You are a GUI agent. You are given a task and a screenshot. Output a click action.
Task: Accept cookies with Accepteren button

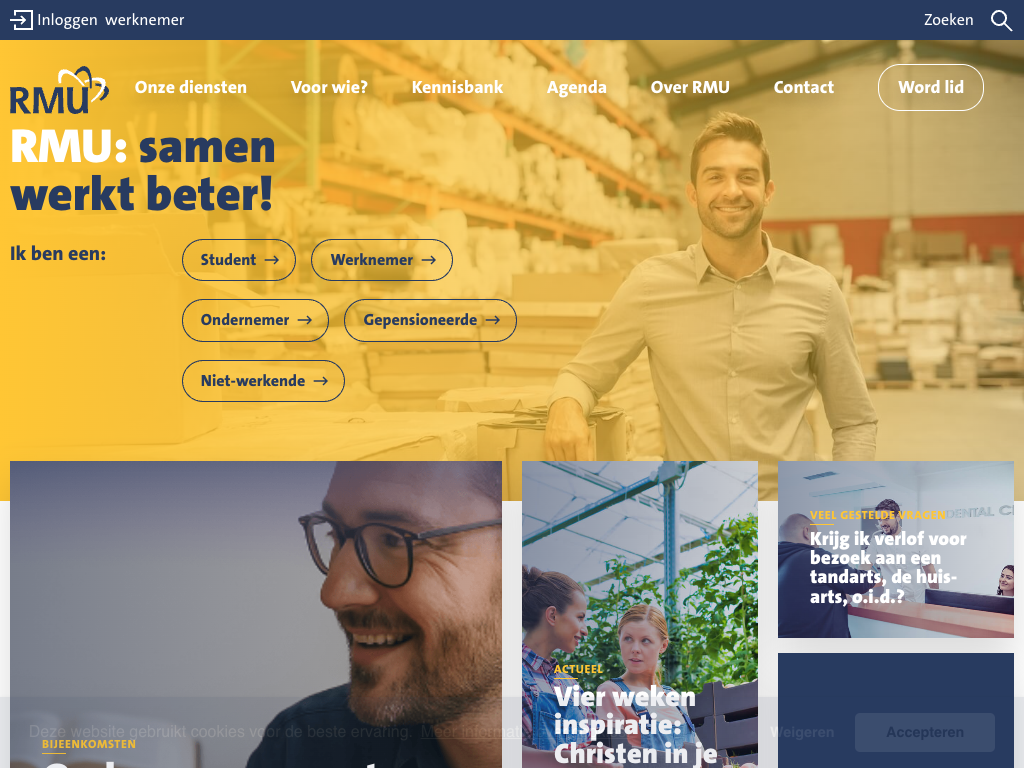pyautogui.click(x=925, y=732)
